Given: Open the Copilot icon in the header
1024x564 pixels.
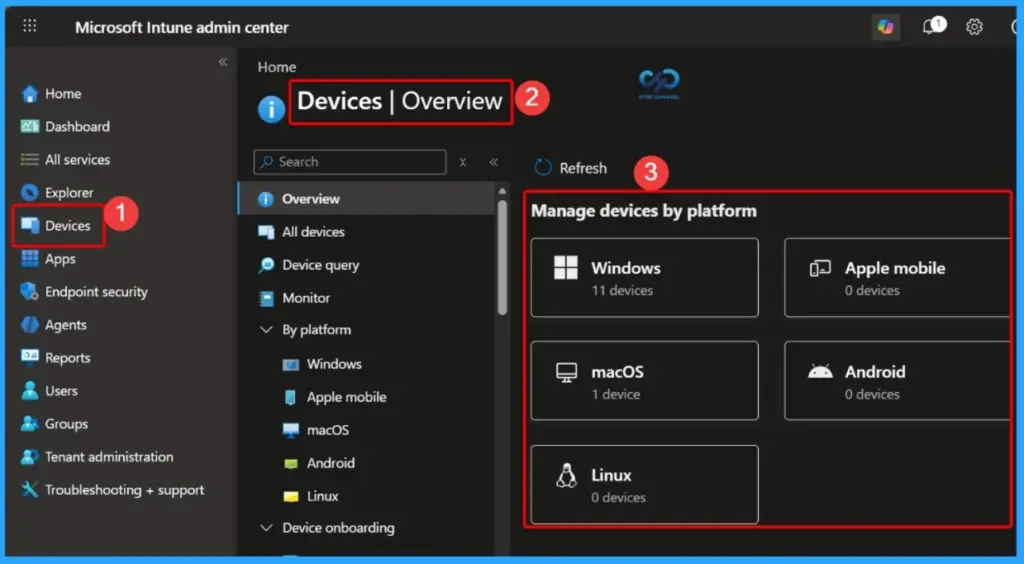Looking at the screenshot, I should 886,27.
